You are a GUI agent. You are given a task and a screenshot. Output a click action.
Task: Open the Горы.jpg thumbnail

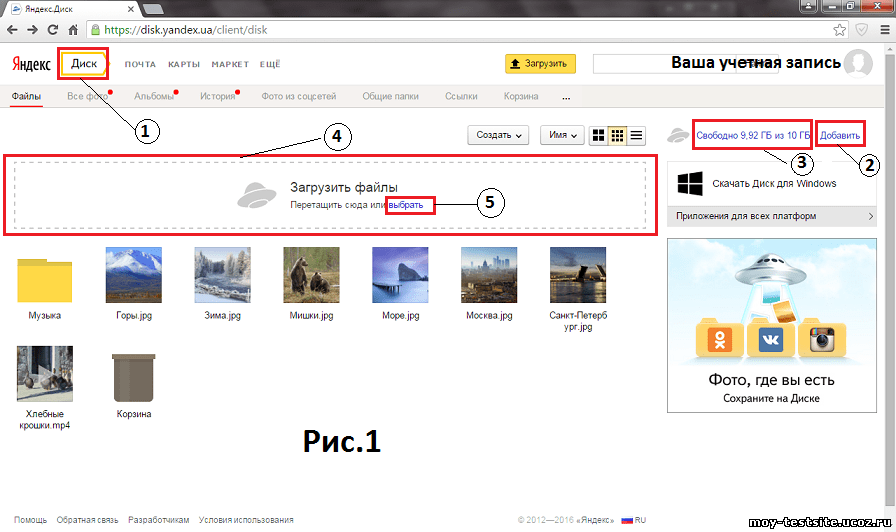[133, 274]
